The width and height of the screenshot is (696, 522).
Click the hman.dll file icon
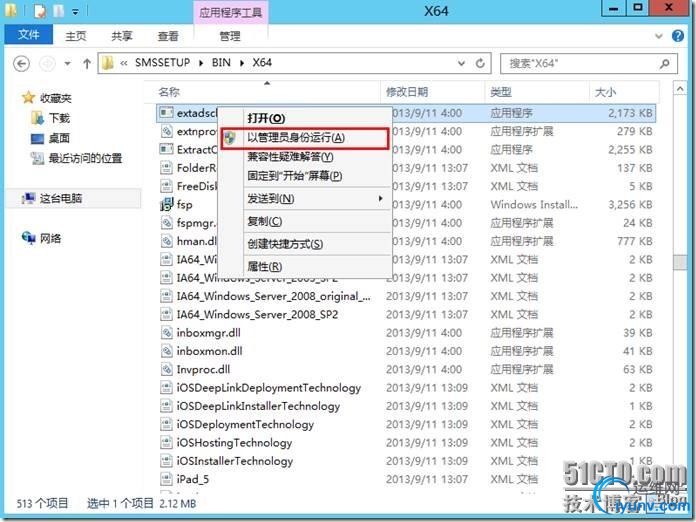pyautogui.click(x=166, y=241)
